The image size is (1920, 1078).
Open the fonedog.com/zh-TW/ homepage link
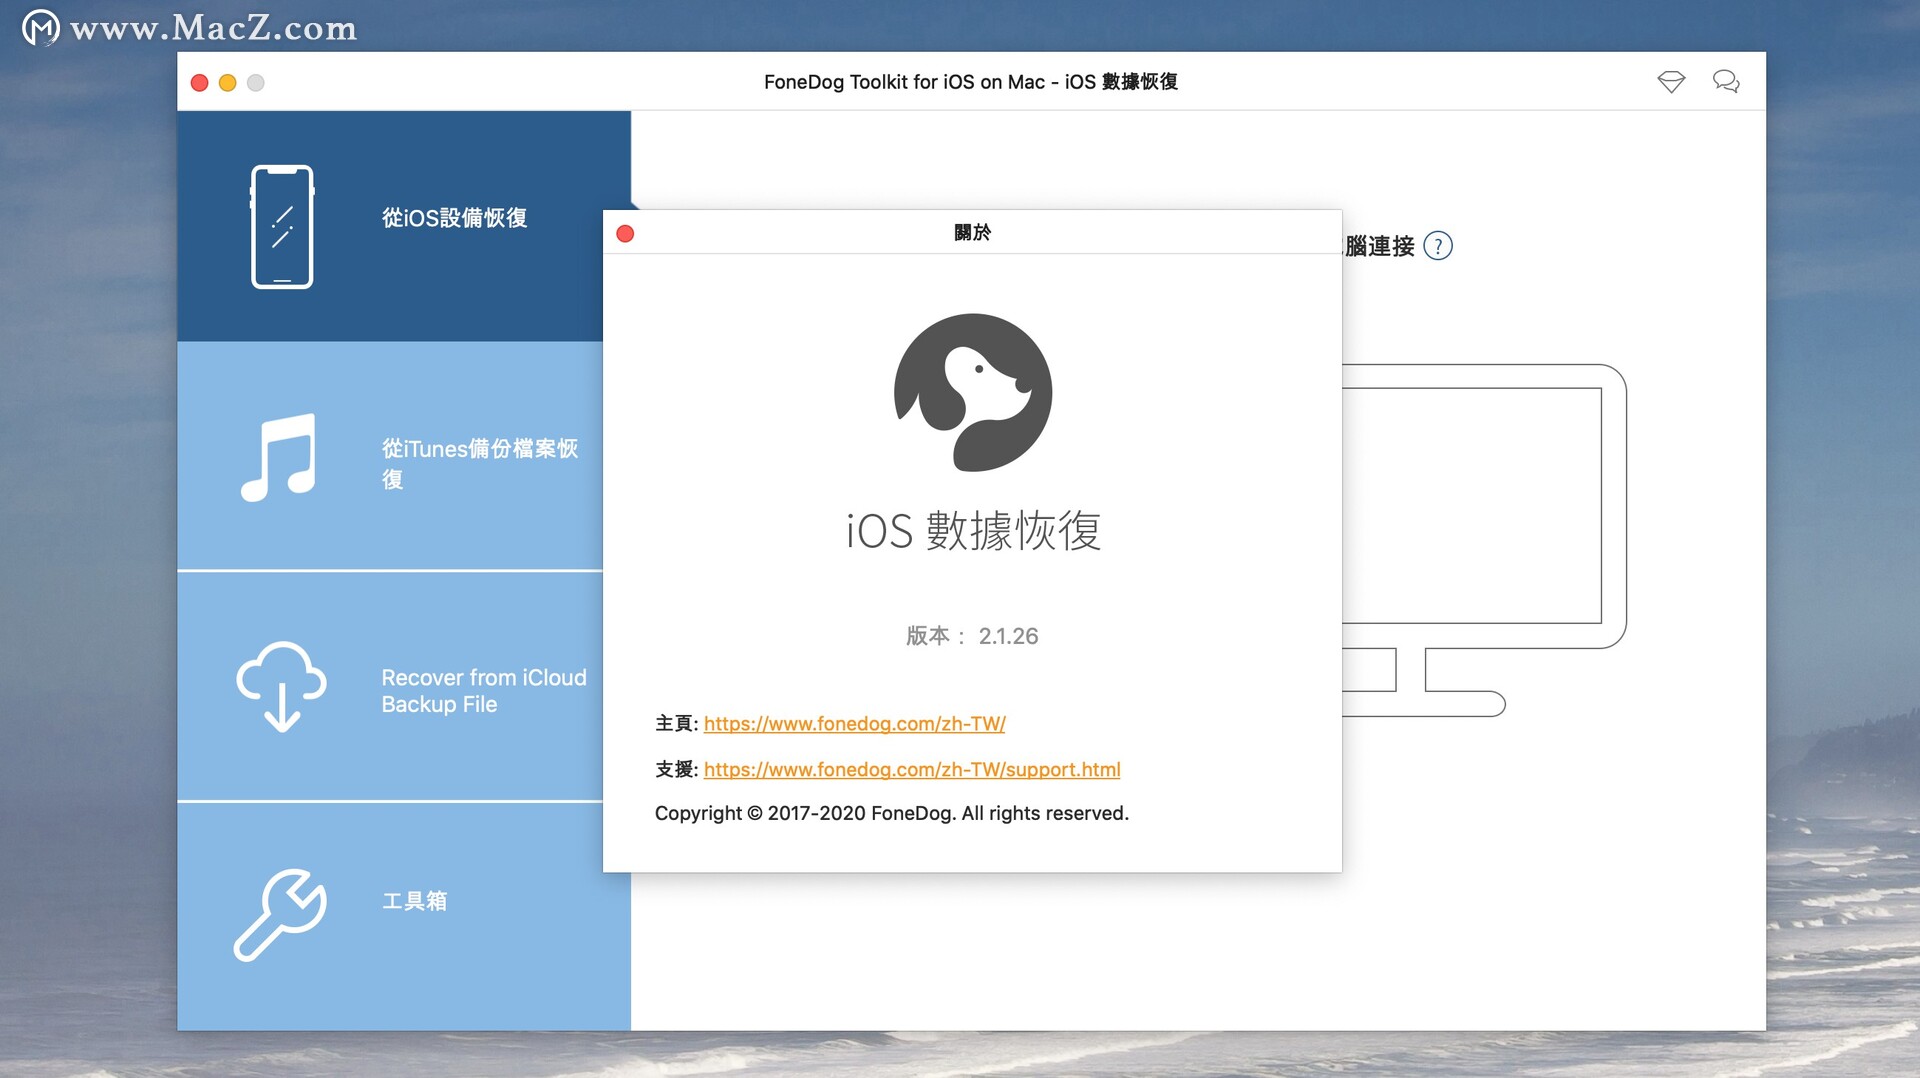[855, 723]
